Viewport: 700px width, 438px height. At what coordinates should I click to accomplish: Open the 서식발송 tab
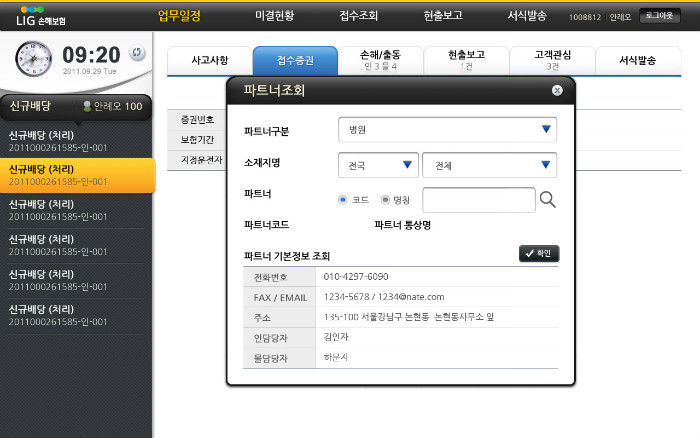coord(637,61)
